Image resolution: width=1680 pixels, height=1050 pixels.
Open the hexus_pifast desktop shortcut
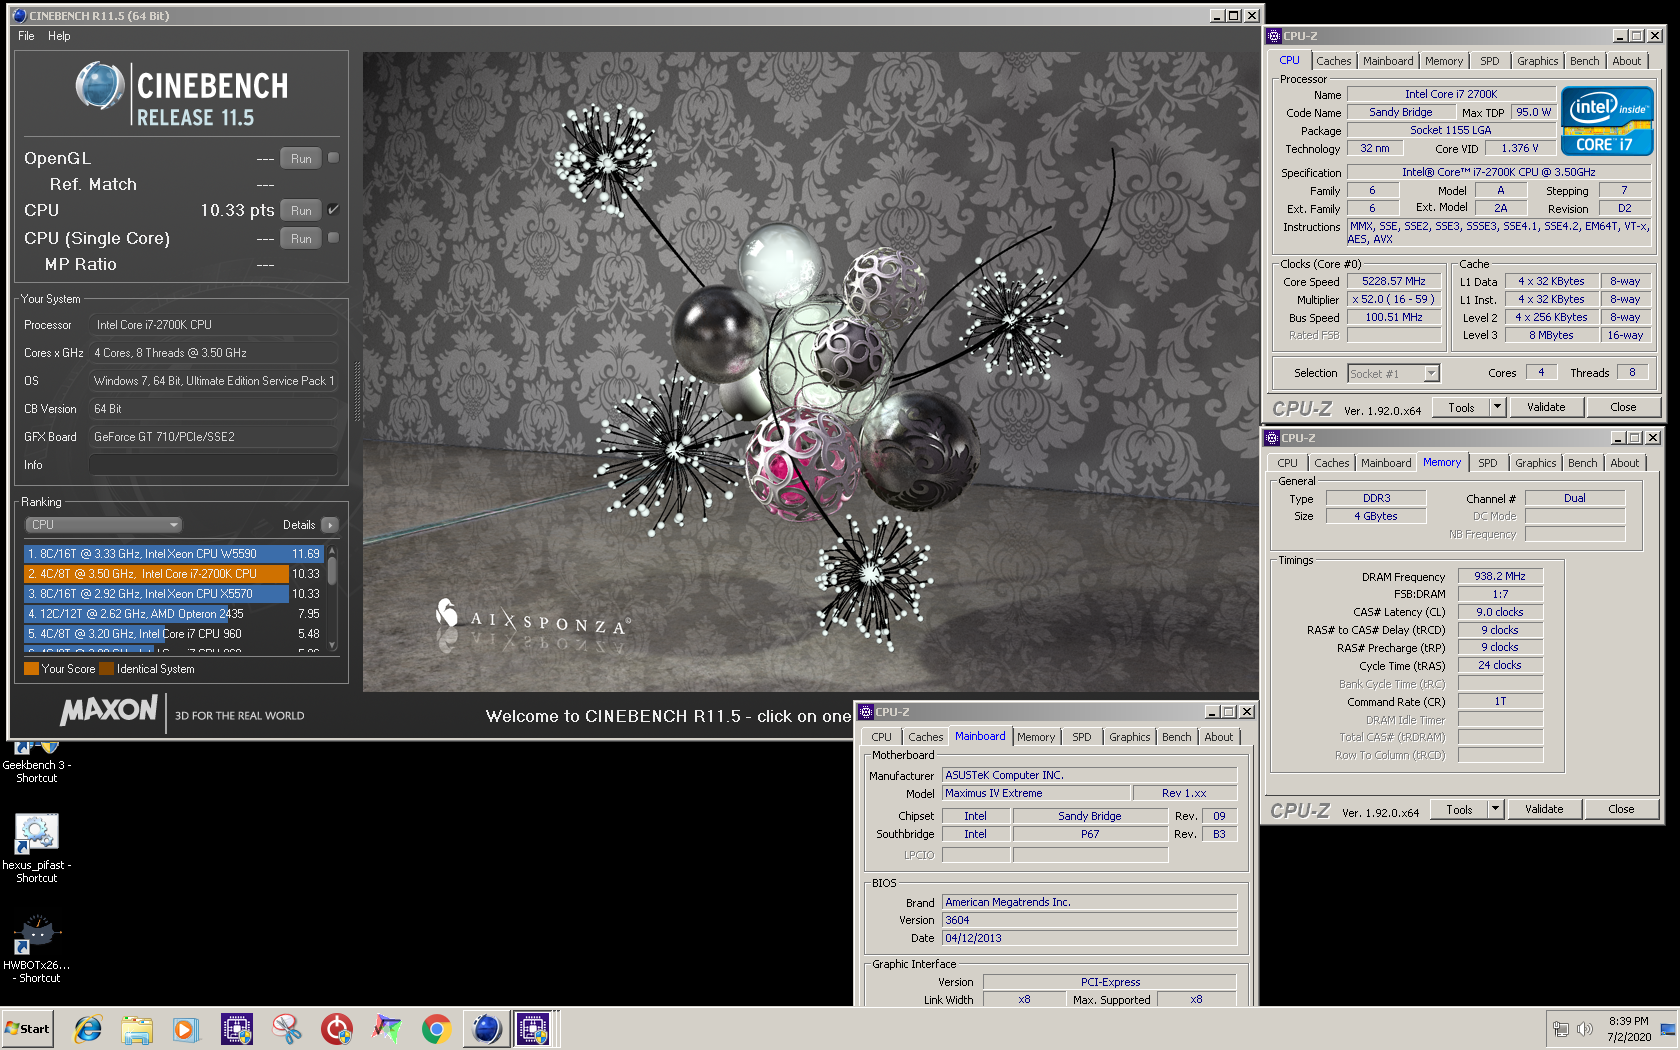(x=37, y=848)
